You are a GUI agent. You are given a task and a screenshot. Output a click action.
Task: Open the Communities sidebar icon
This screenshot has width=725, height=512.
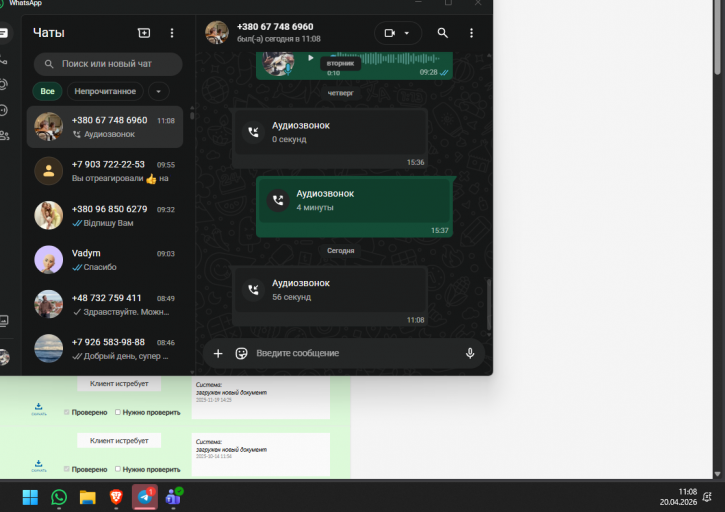(x=4, y=136)
